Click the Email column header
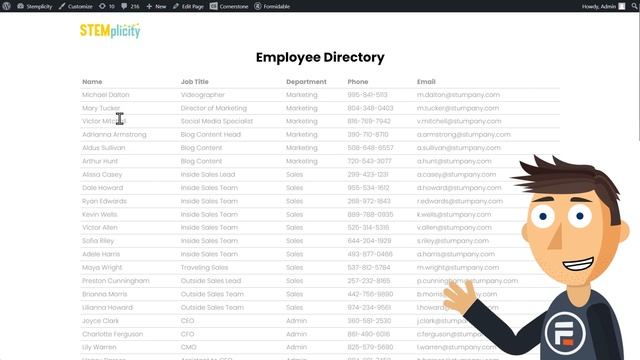Viewport: 640px width, 360px height. (426, 82)
